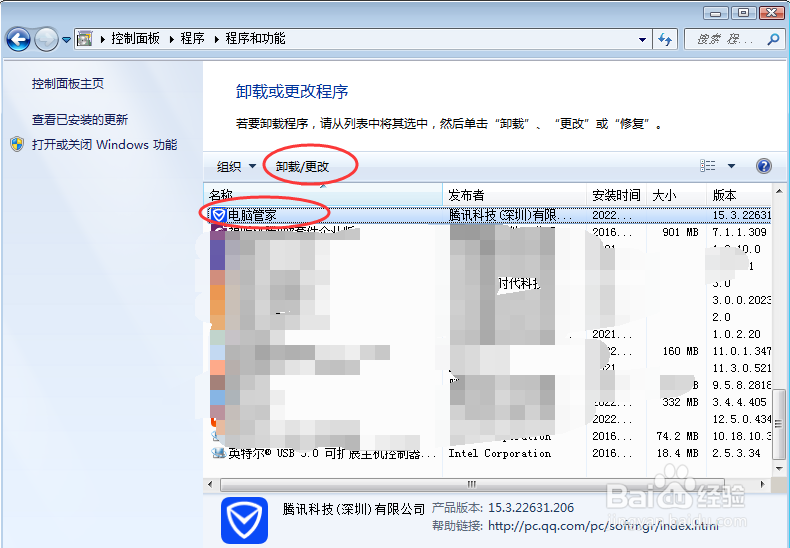Focus the search box in the window
This screenshot has width=790, height=548.
point(726,39)
